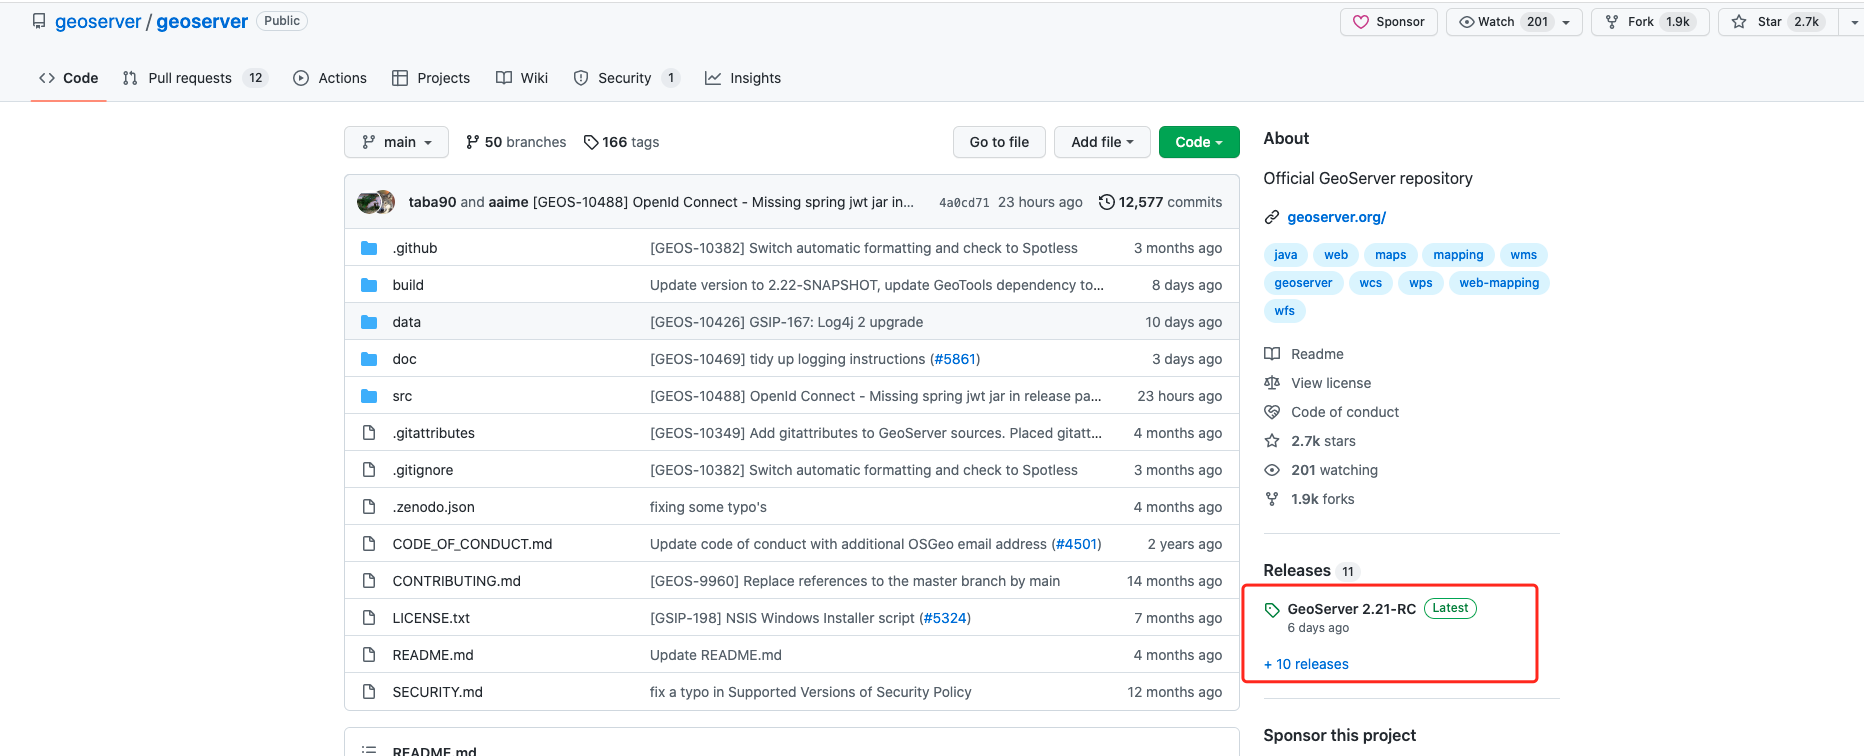
Task: Click the commit history clock icon
Action: point(1106,202)
